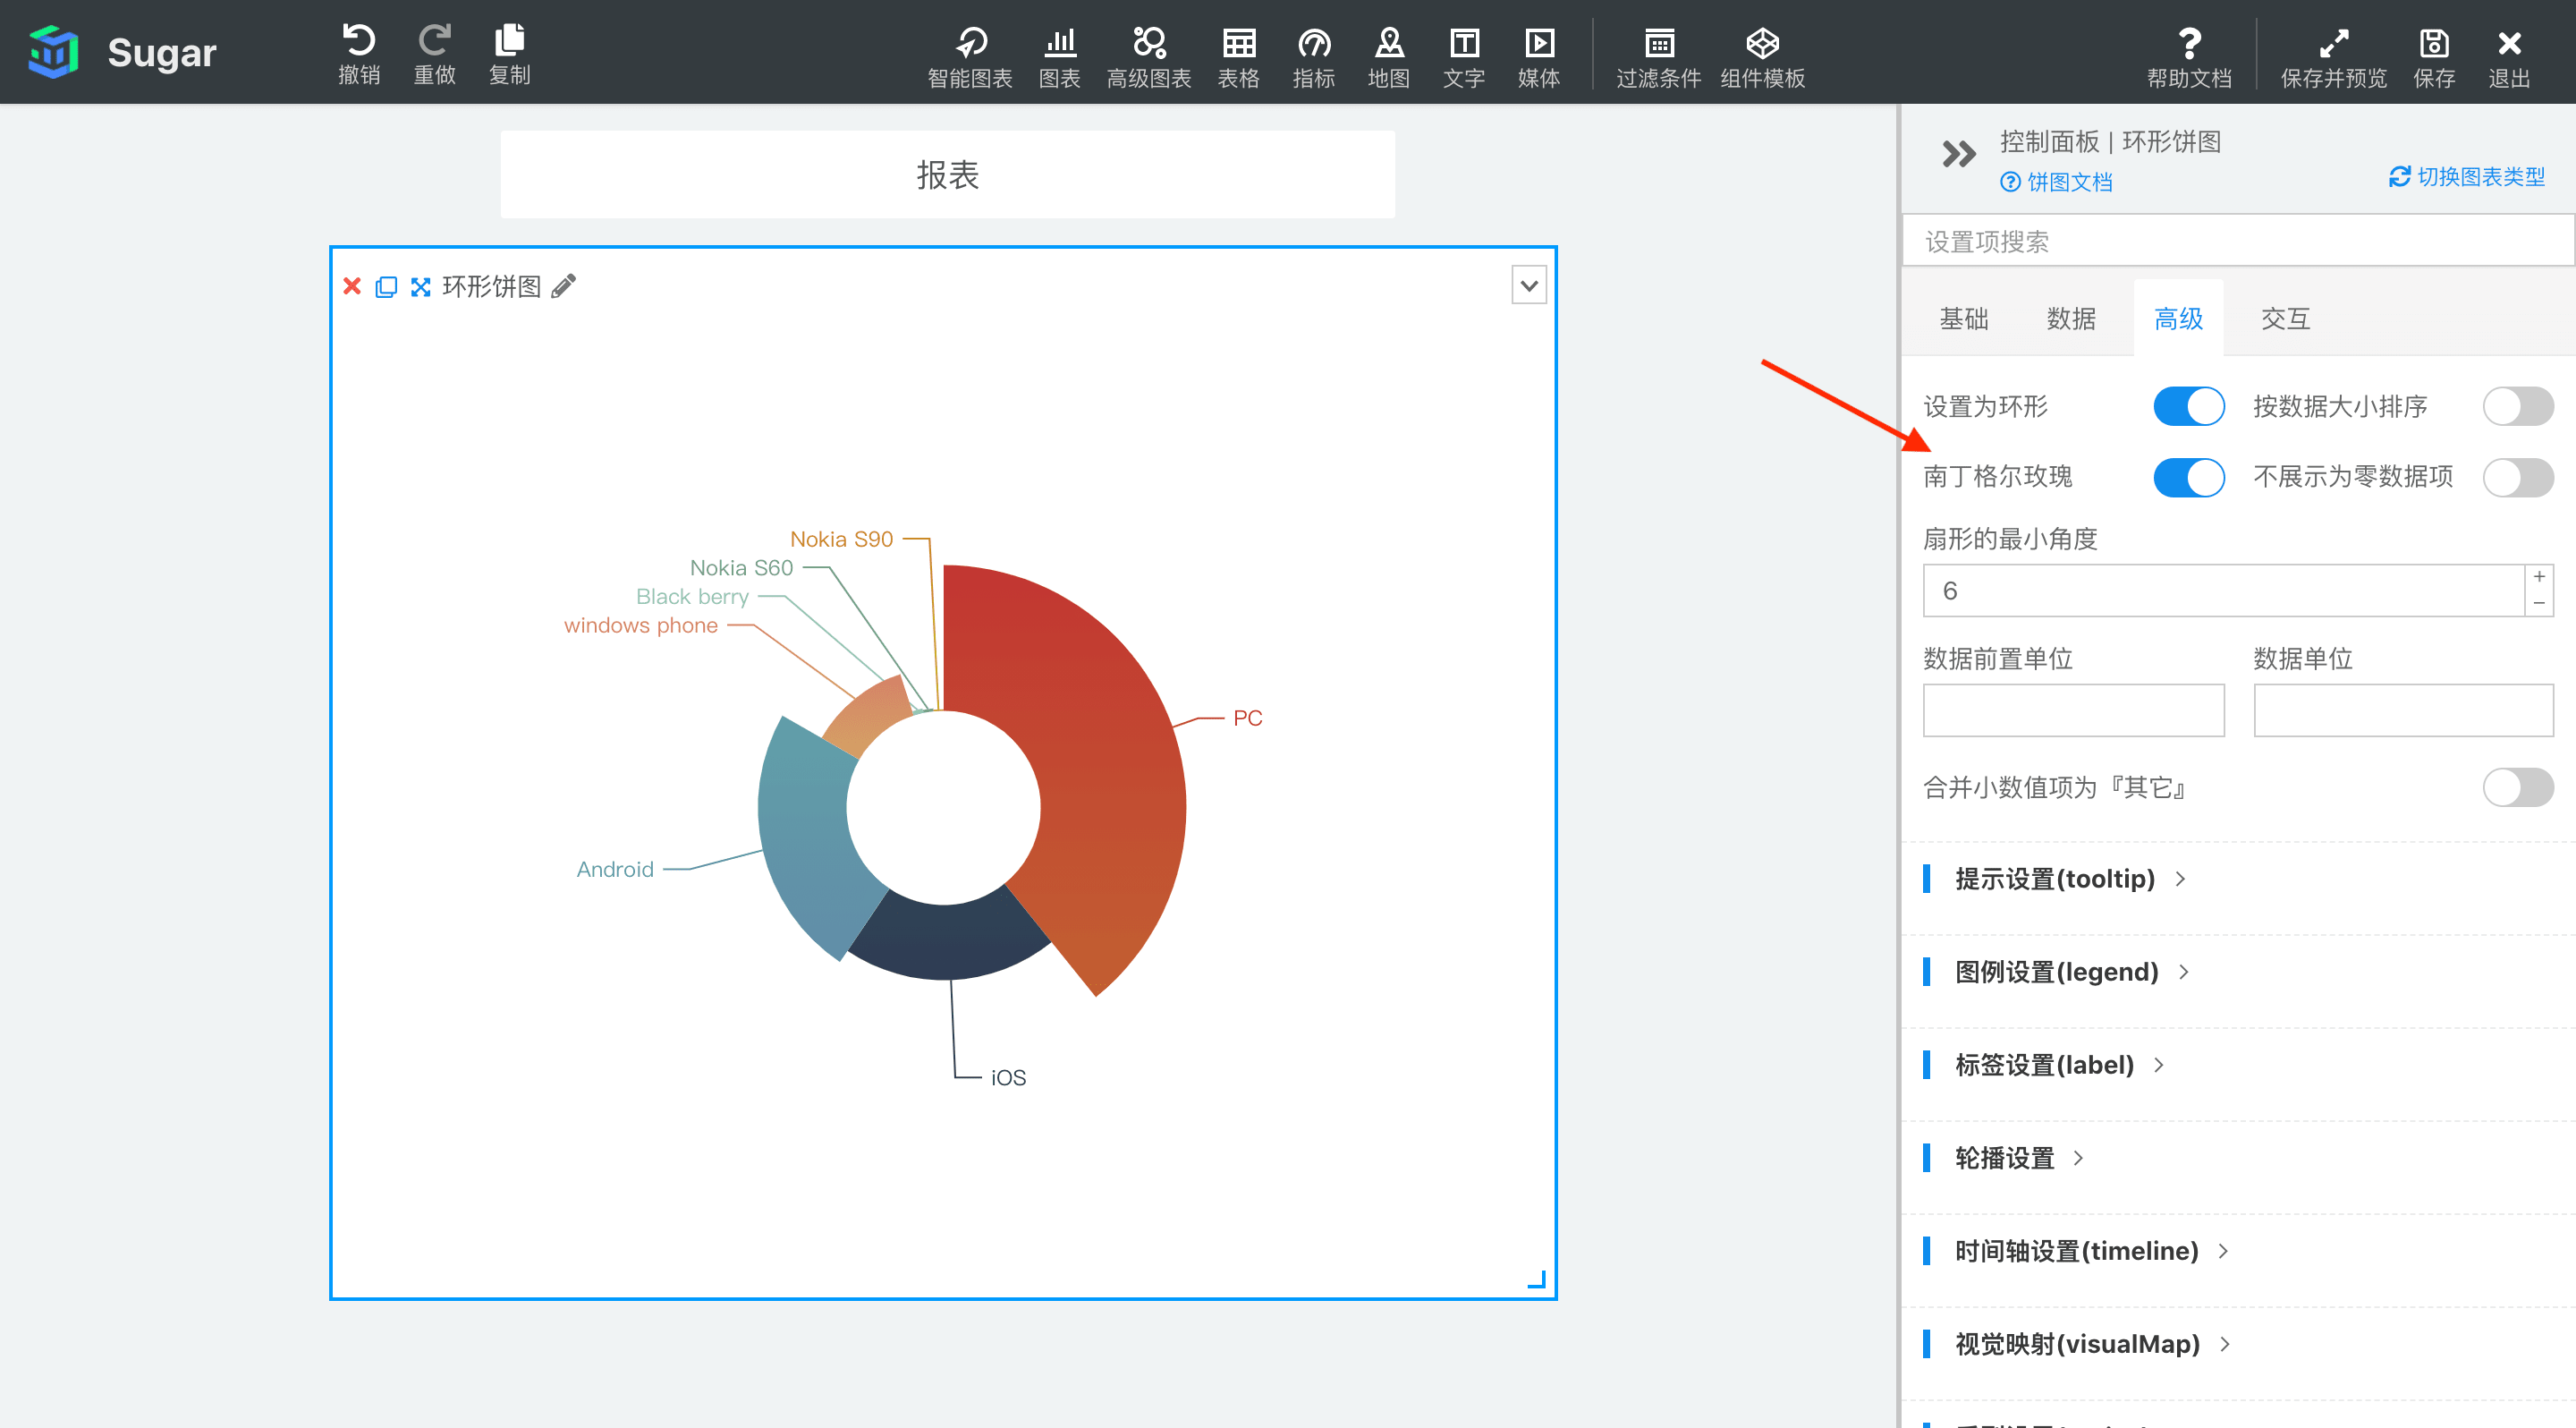Open the 高级图表 advanced charts menu
The image size is (2576, 1428).
(1149, 57)
